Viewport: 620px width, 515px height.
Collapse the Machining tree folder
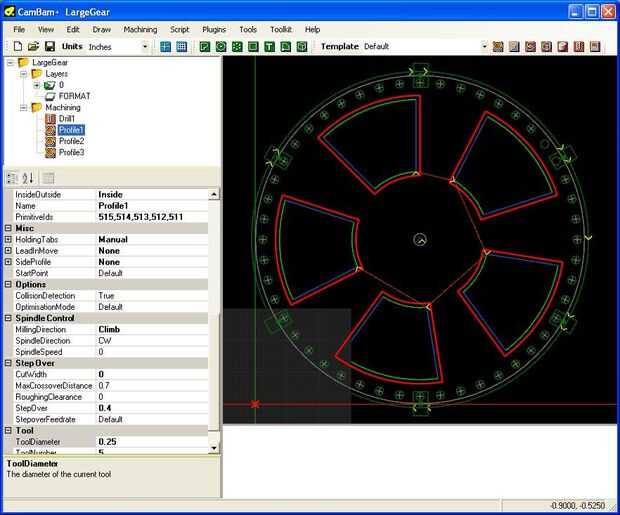(23, 107)
